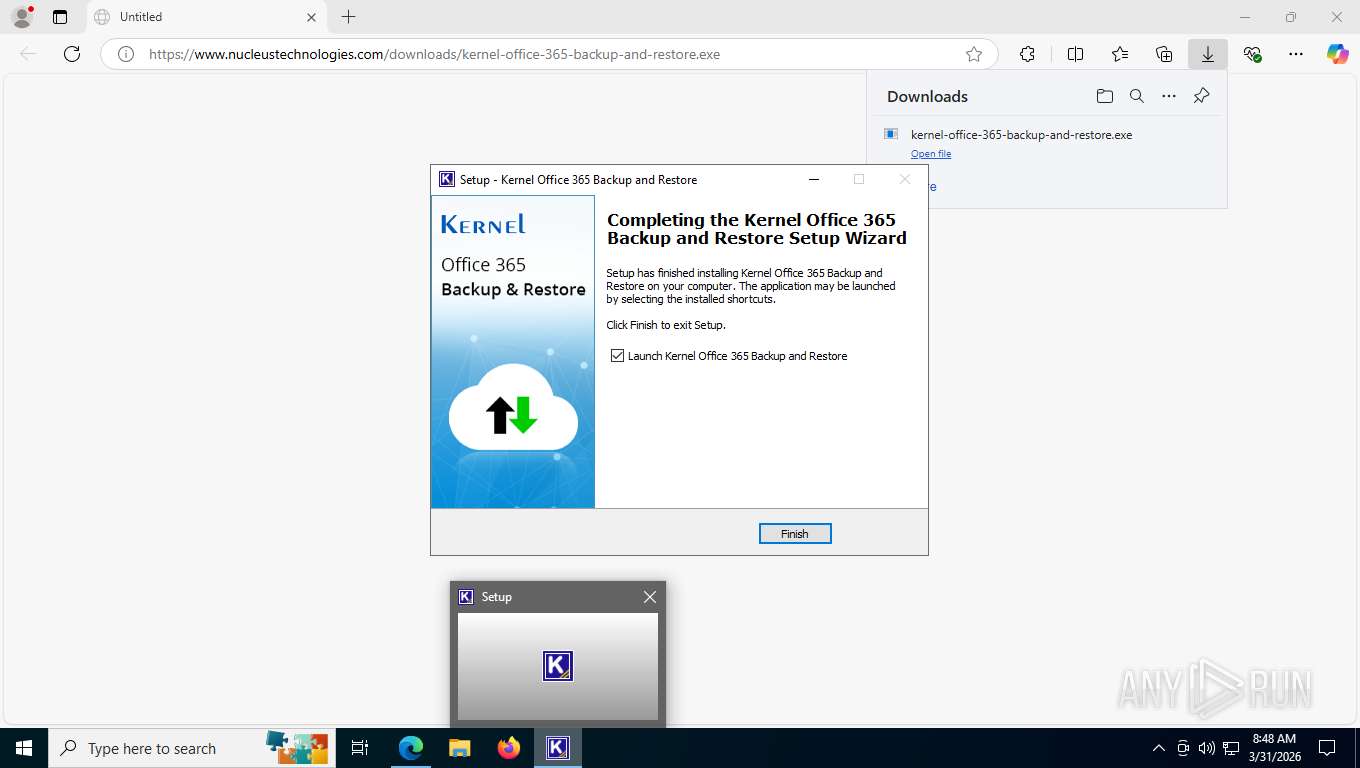Add page to favorites star icon
Image resolution: width=1360 pixels, height=768 pixels.
coord(974,54)
